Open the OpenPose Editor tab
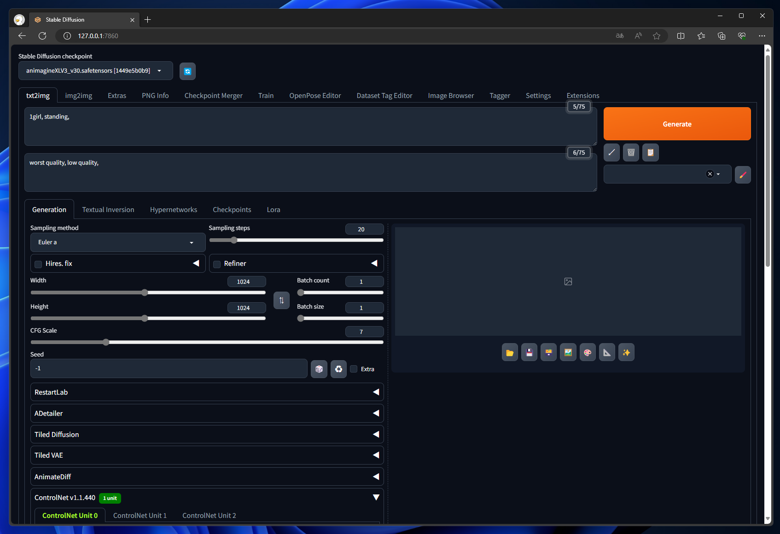780x534 pixels. [x=315, y=96]
